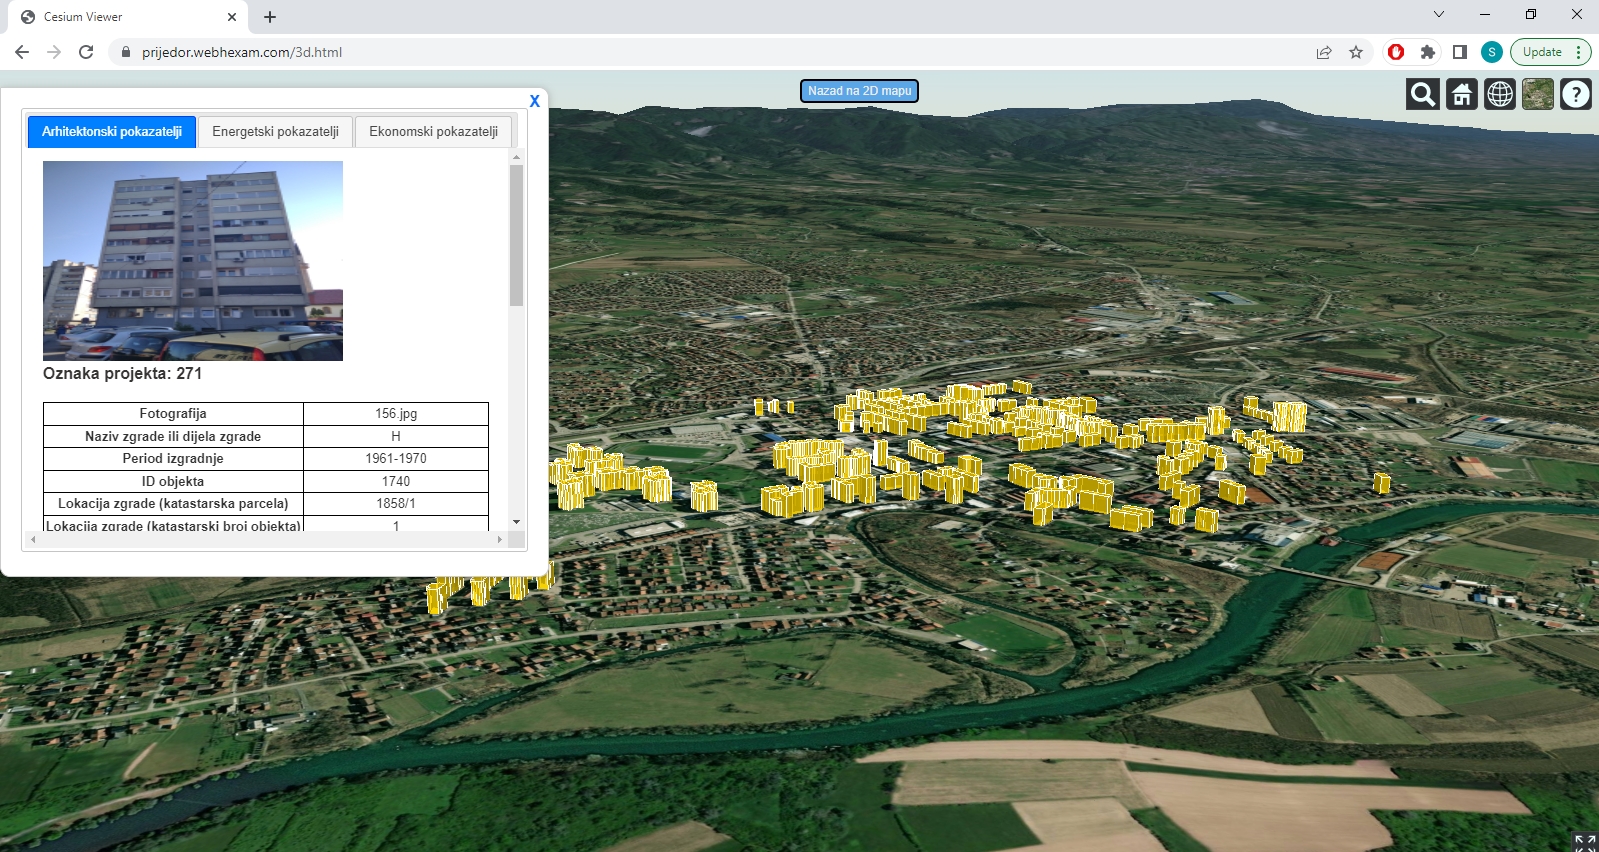The image size is (1599, 852).
Task: Open the base layer imagery picker
Action: tap(1537, 94)
